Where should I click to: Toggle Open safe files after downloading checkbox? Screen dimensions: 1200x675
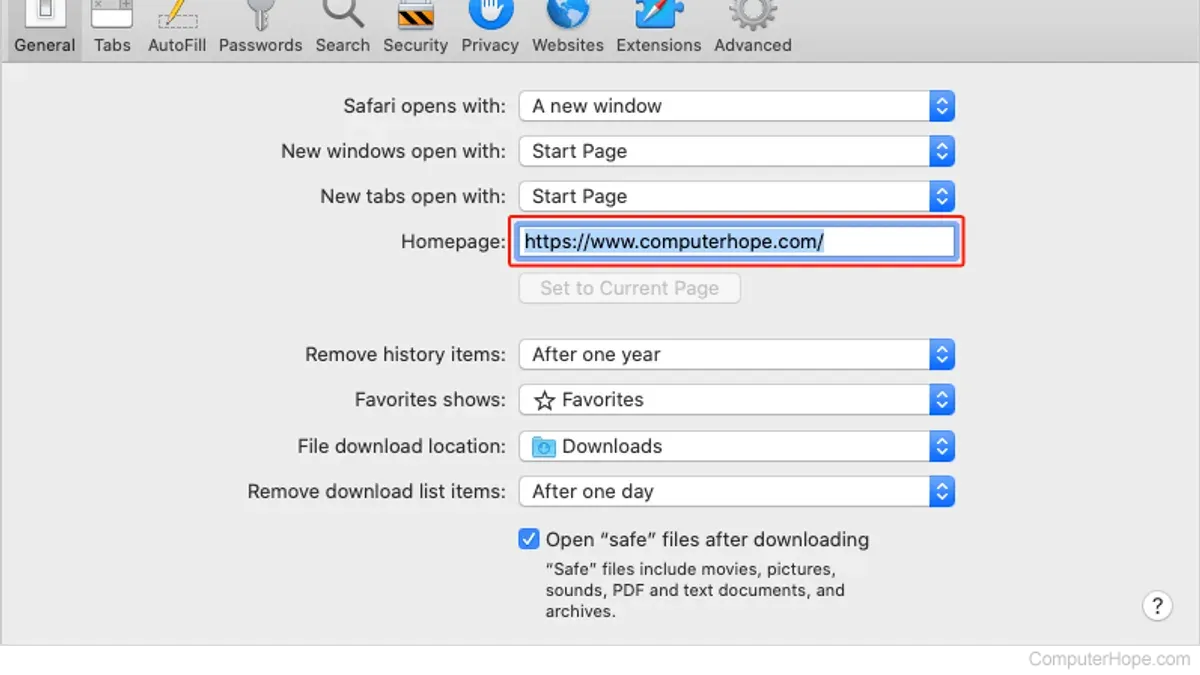coord(529,540)
